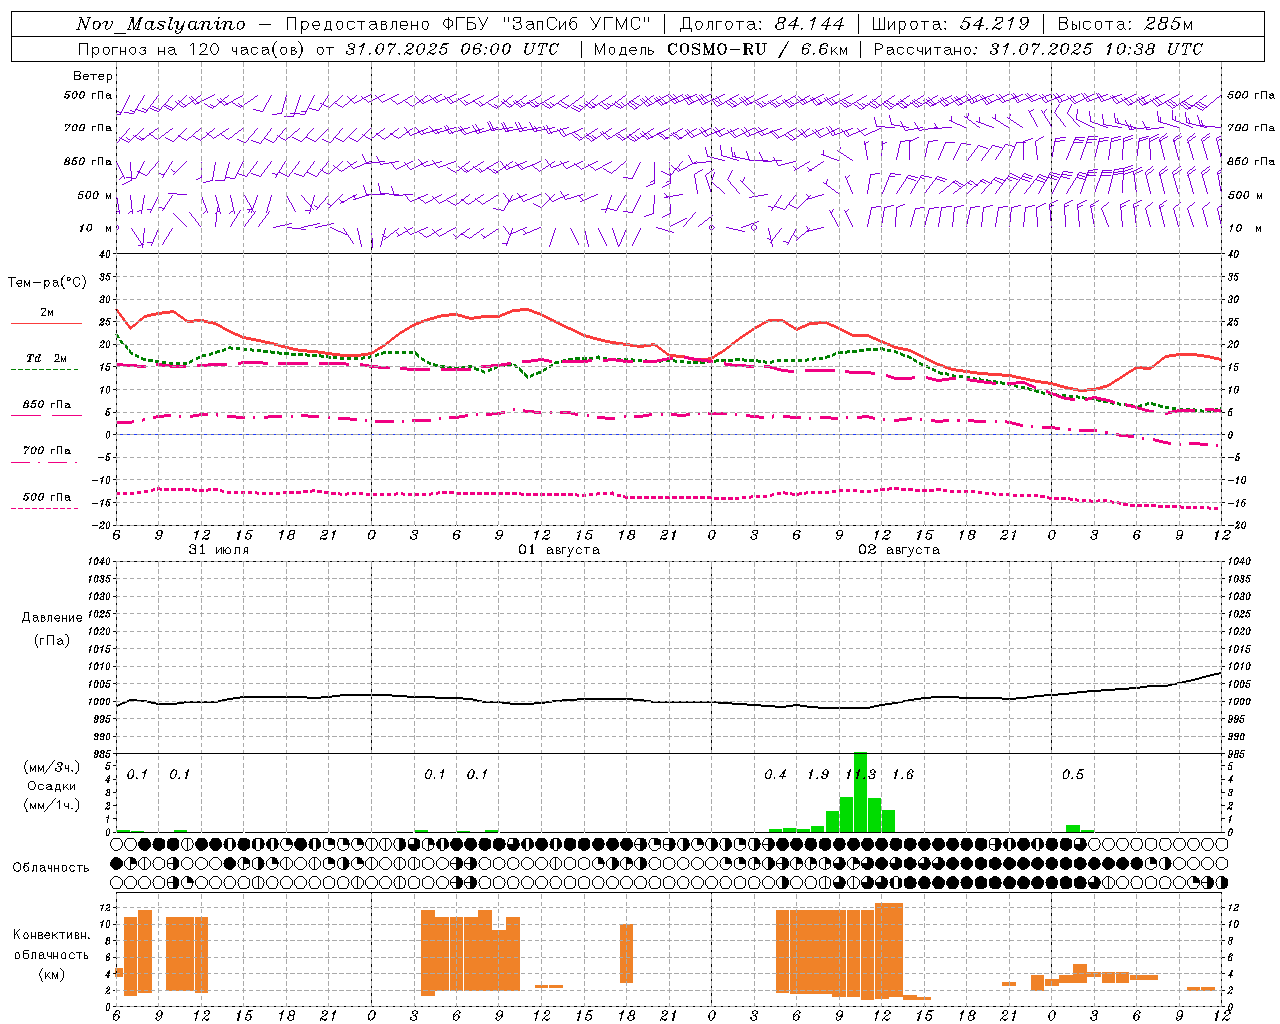The image size is (1280, 1024).
Task: Click the "Ветер" wind section label
Action: coord(92,76)
